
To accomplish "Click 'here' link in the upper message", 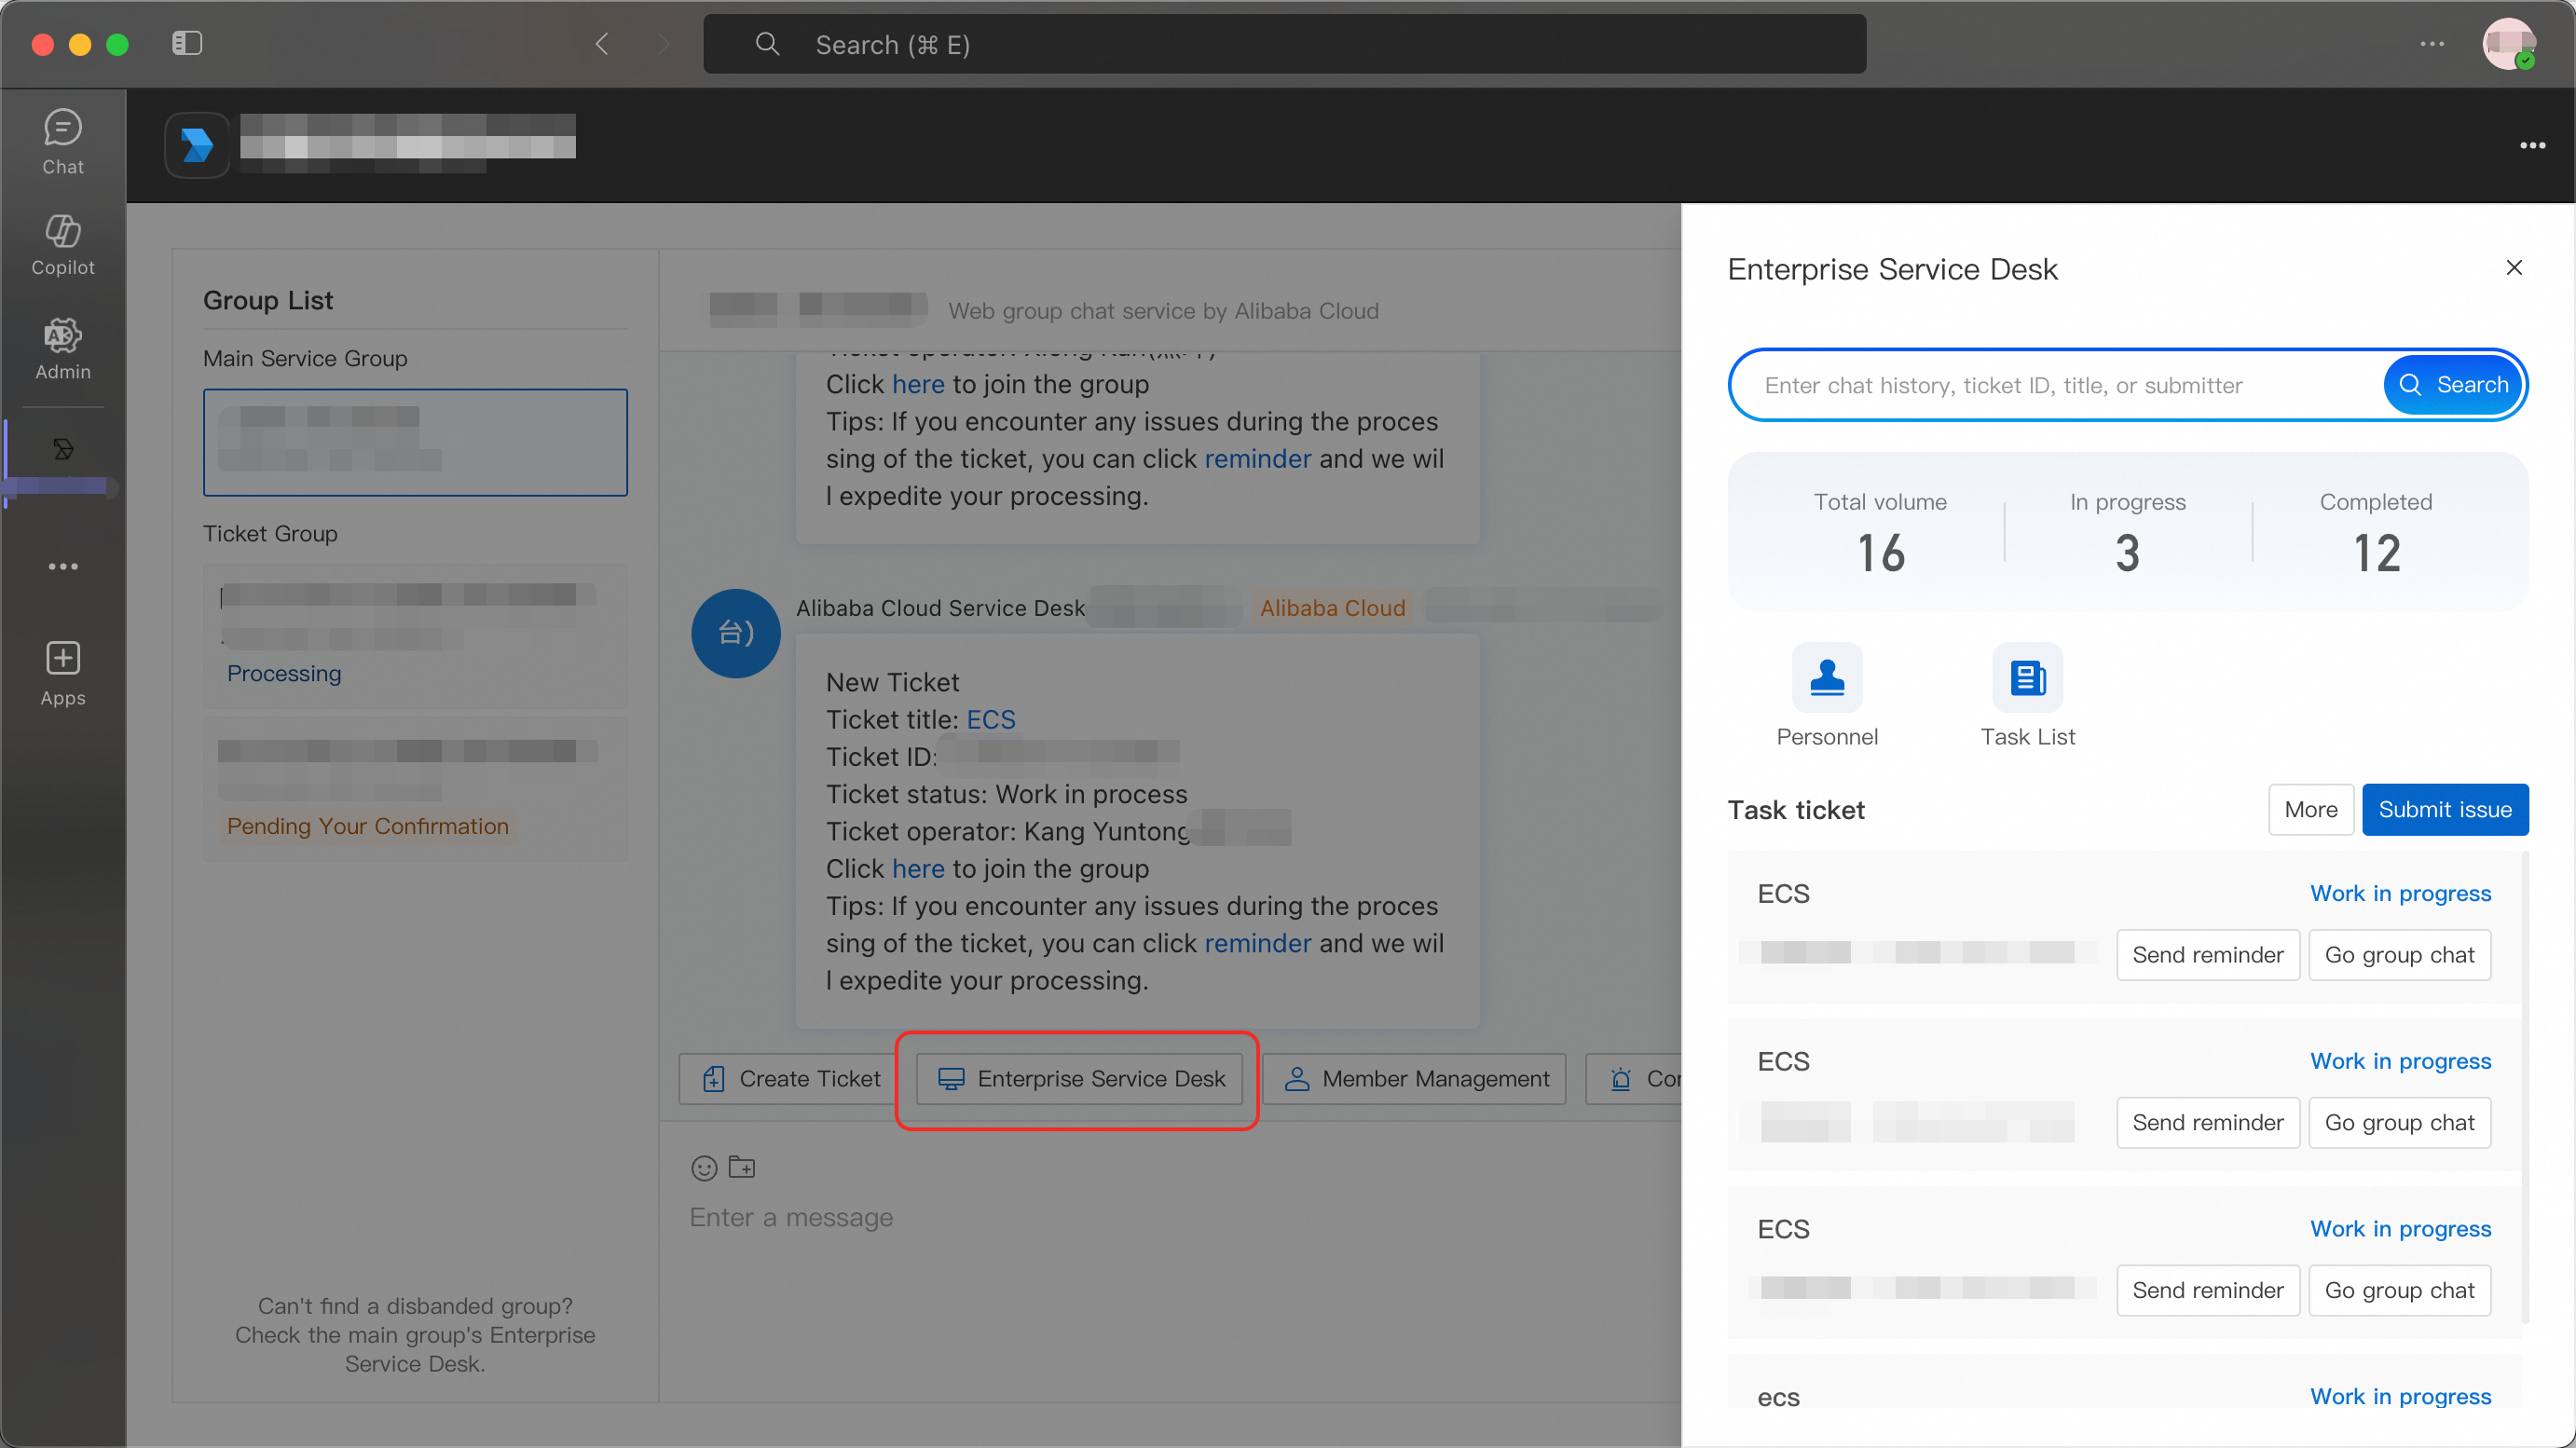I will (918, 384).
